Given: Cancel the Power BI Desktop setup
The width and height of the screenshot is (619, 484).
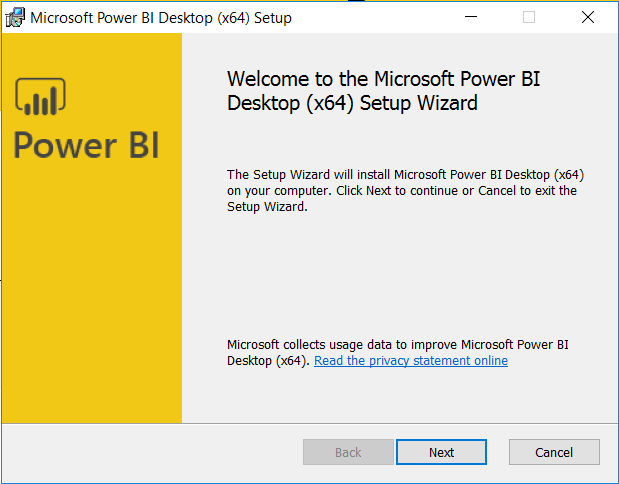Looking at the screenshot, I should pyautogui.click(x=554, y=452).
